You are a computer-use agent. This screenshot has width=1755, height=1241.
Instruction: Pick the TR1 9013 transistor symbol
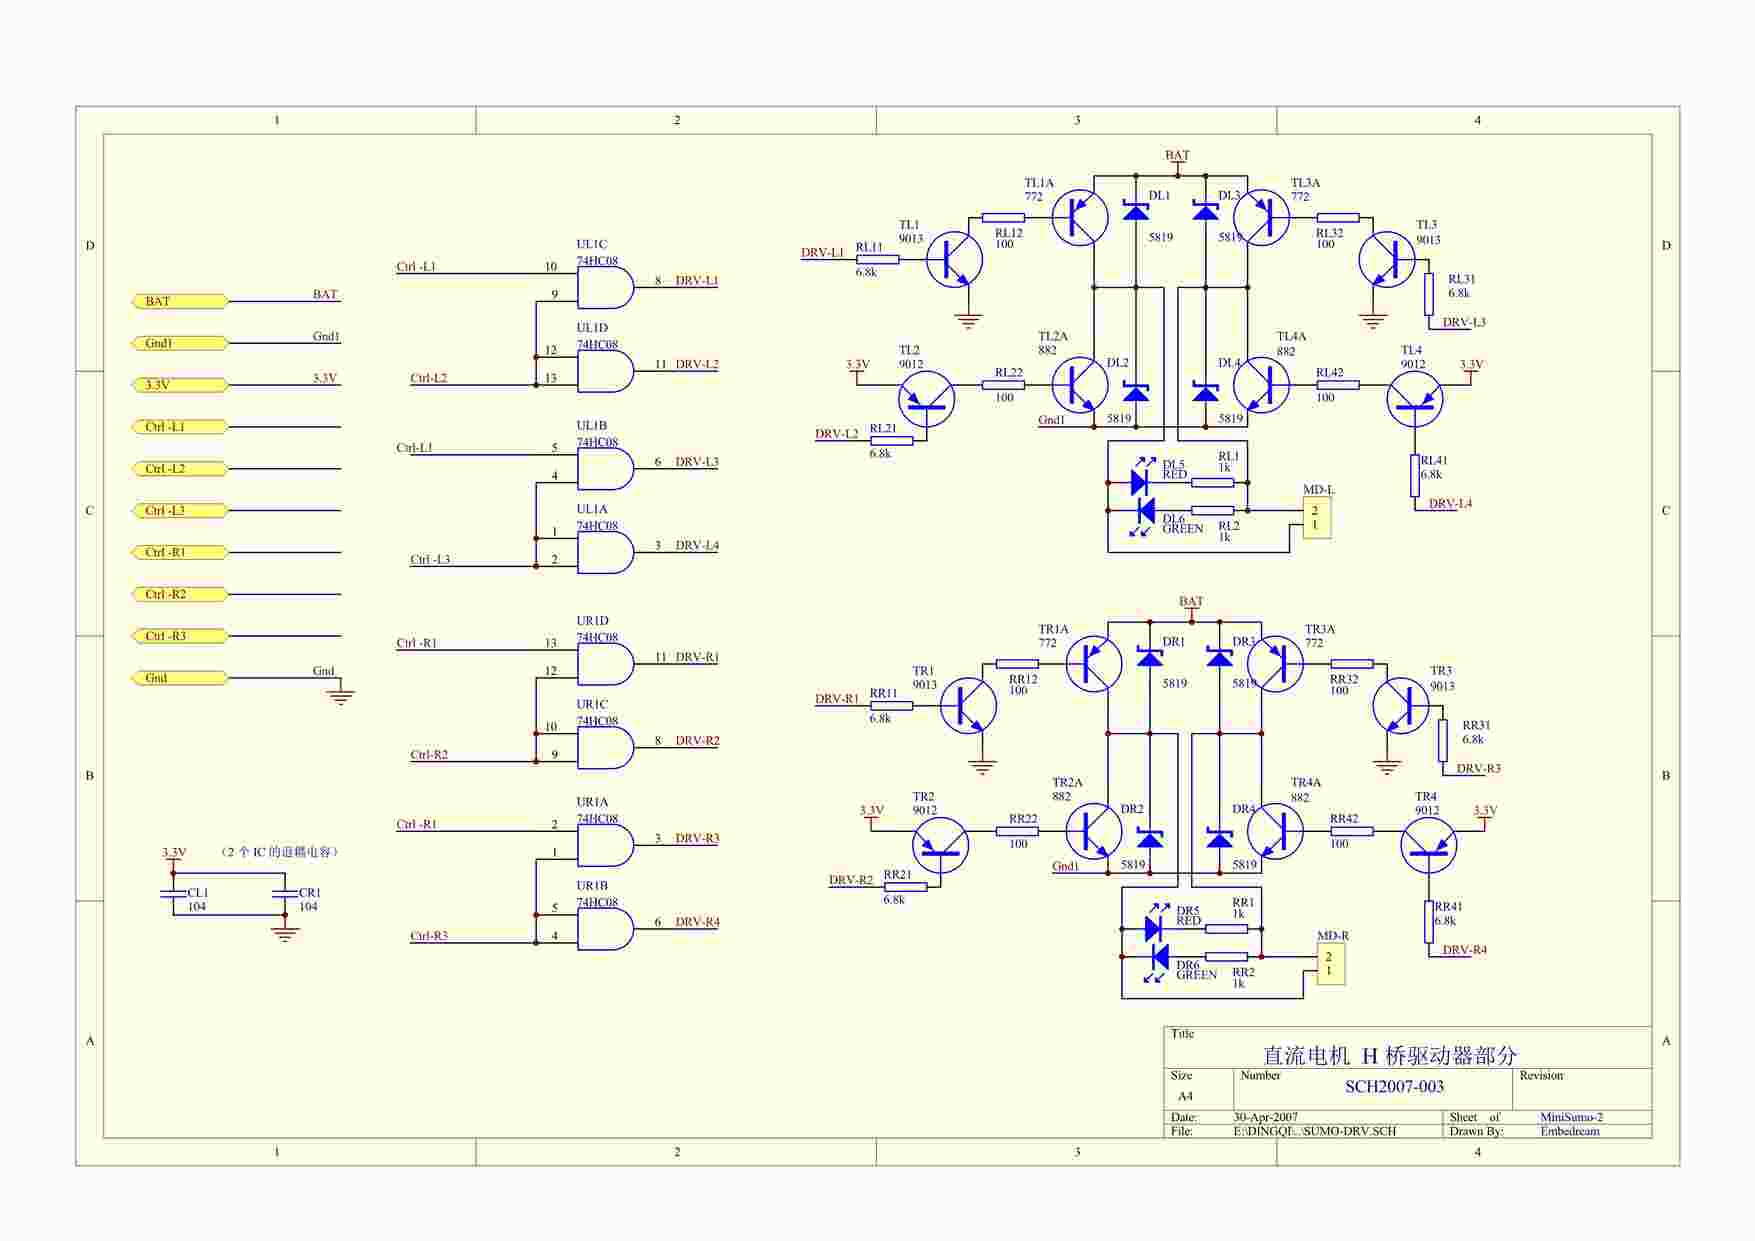point(969,706)
